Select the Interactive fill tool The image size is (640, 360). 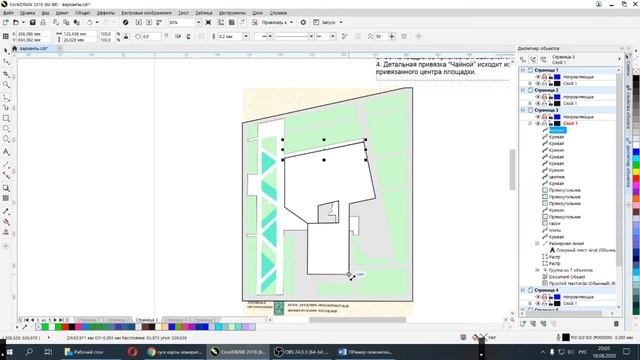6,222
